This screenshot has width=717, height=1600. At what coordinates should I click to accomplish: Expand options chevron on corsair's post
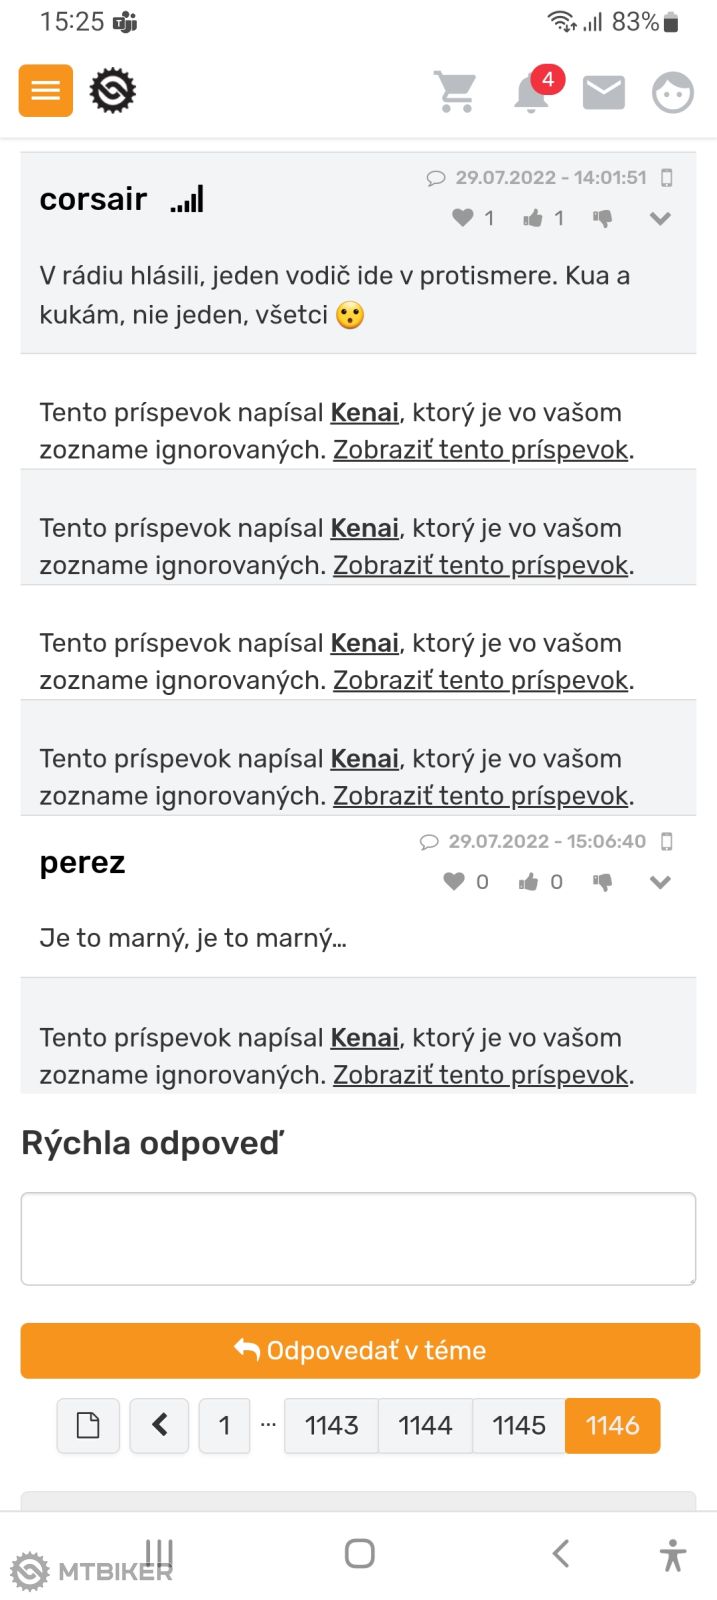pos(660,218)
